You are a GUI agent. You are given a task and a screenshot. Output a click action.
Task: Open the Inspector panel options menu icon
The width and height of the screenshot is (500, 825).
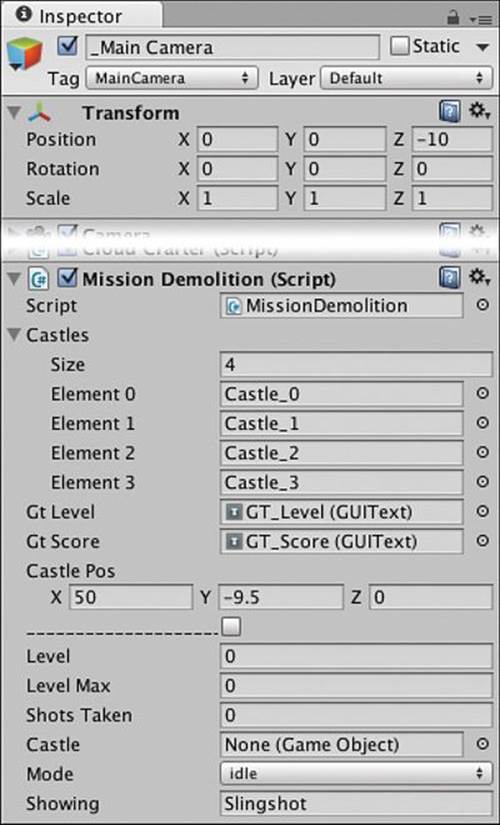click(479, 19)
